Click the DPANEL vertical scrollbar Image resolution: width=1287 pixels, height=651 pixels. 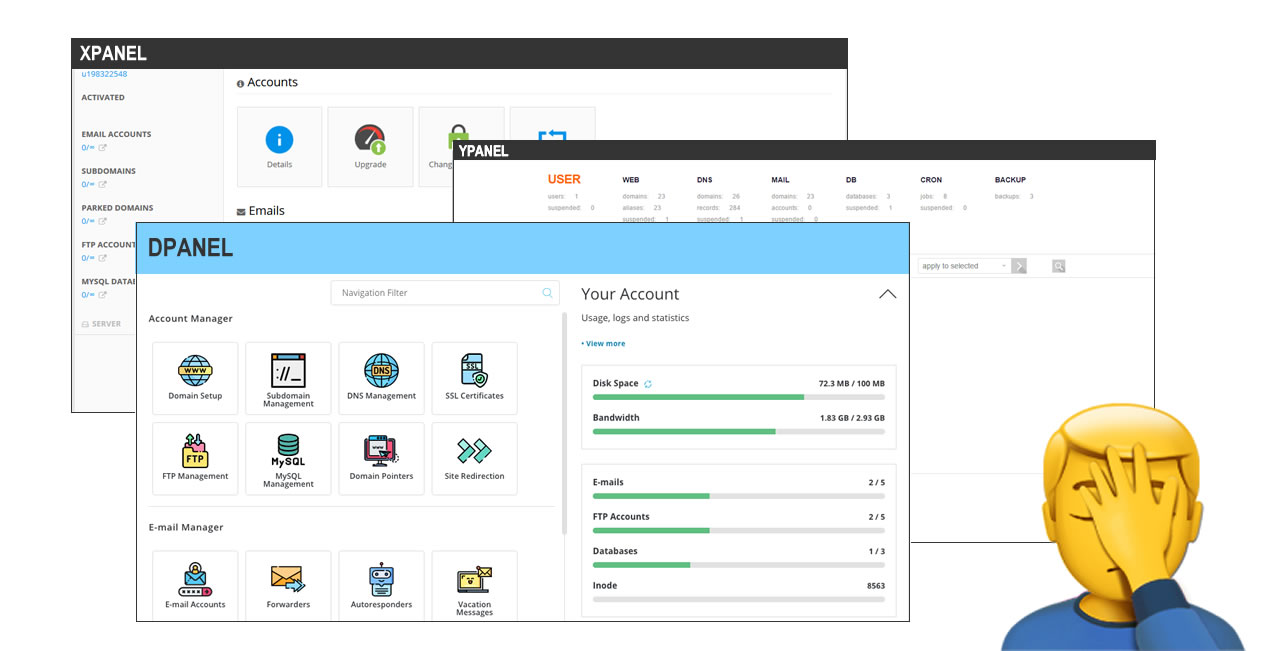pyautogui.click(x=565, y=423)
